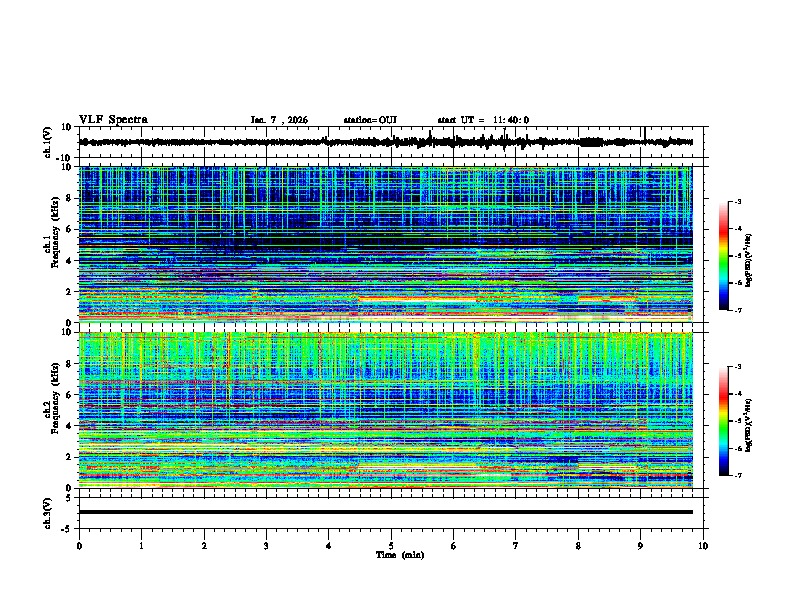Image resolution: width=792 pixels, height=612 pixels.
Task: Click the "8" kHz tick on ch.1 spectrogram
Action: pyautogui.click(x=68, y=198)
